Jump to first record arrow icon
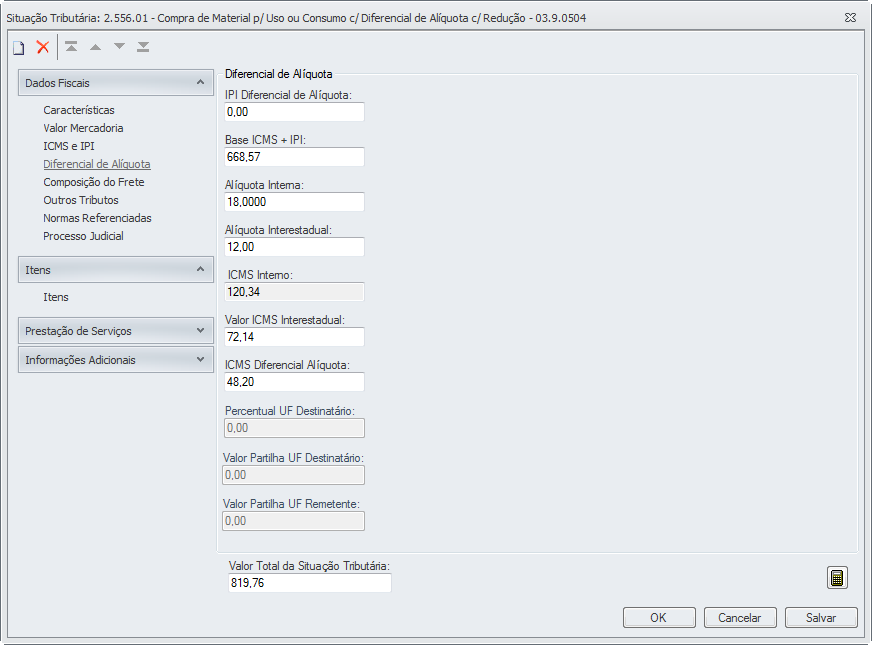This screenshot has height=645, width=872. coord(71,47)
